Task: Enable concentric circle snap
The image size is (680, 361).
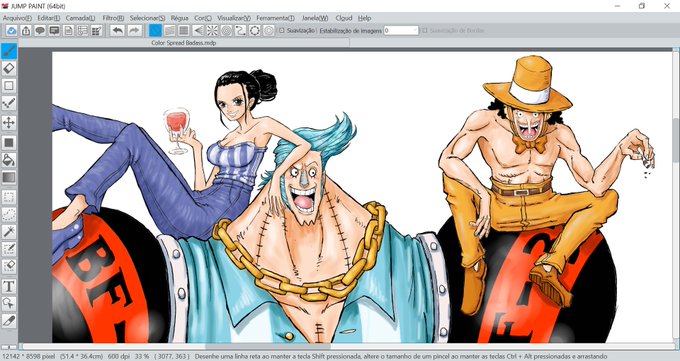Action: 226,30
